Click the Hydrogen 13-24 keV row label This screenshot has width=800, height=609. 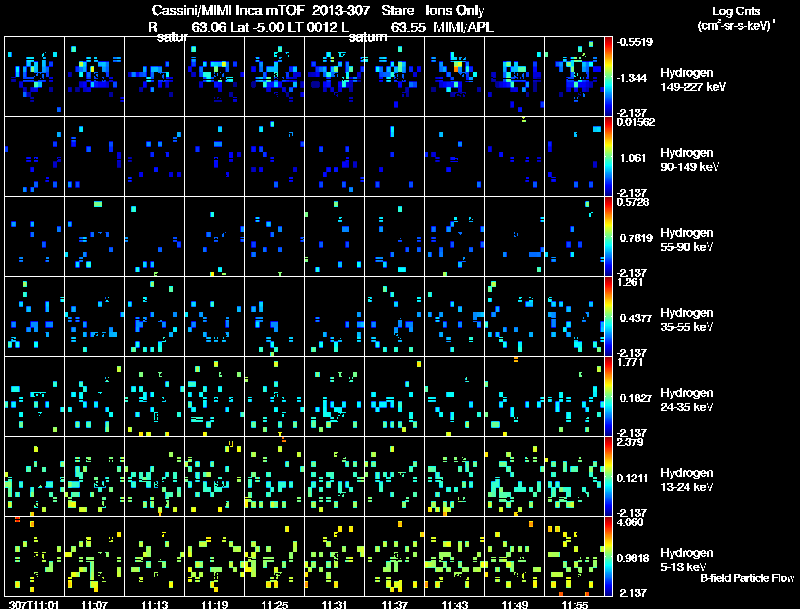click(x=687, y=480)
